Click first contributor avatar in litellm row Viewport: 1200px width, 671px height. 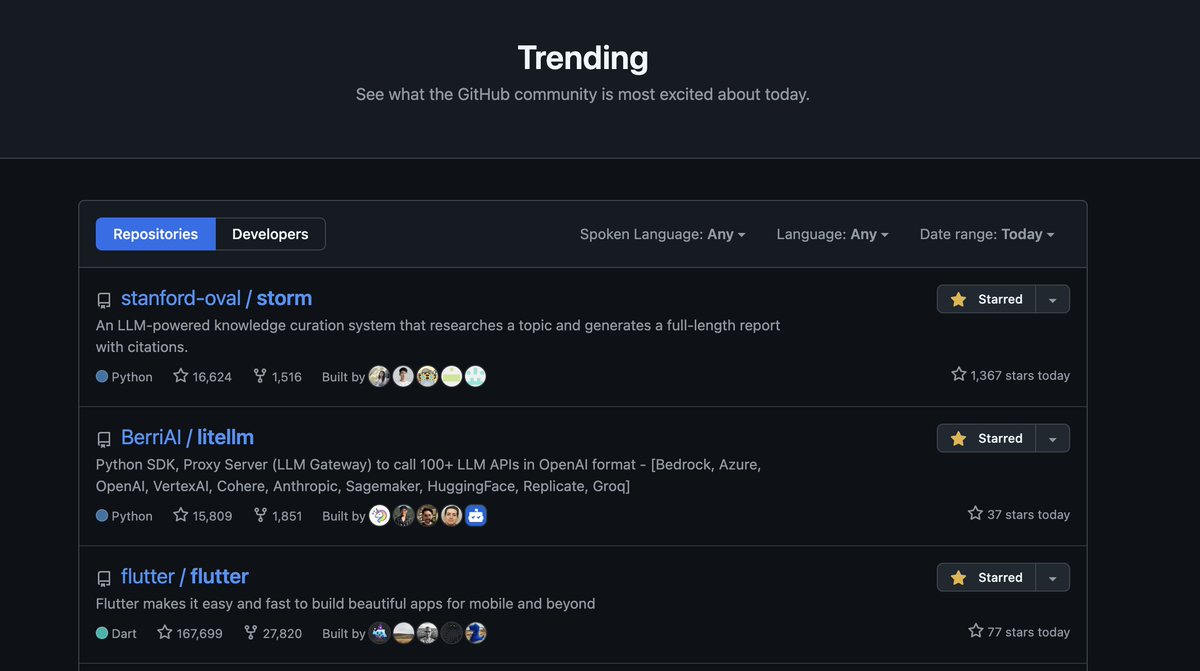coord(379,515)
